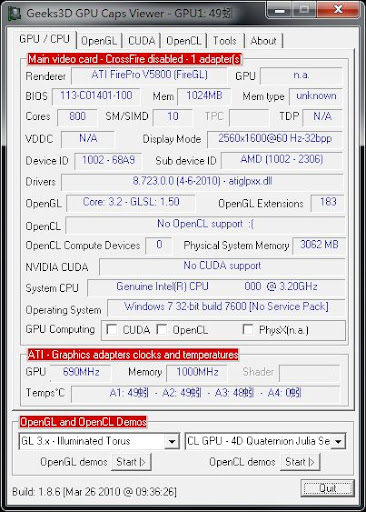The height and width of the screenshot is (512, 366).
Task: Click the Mem type field showing unknown
Action: tap(316, 96)
